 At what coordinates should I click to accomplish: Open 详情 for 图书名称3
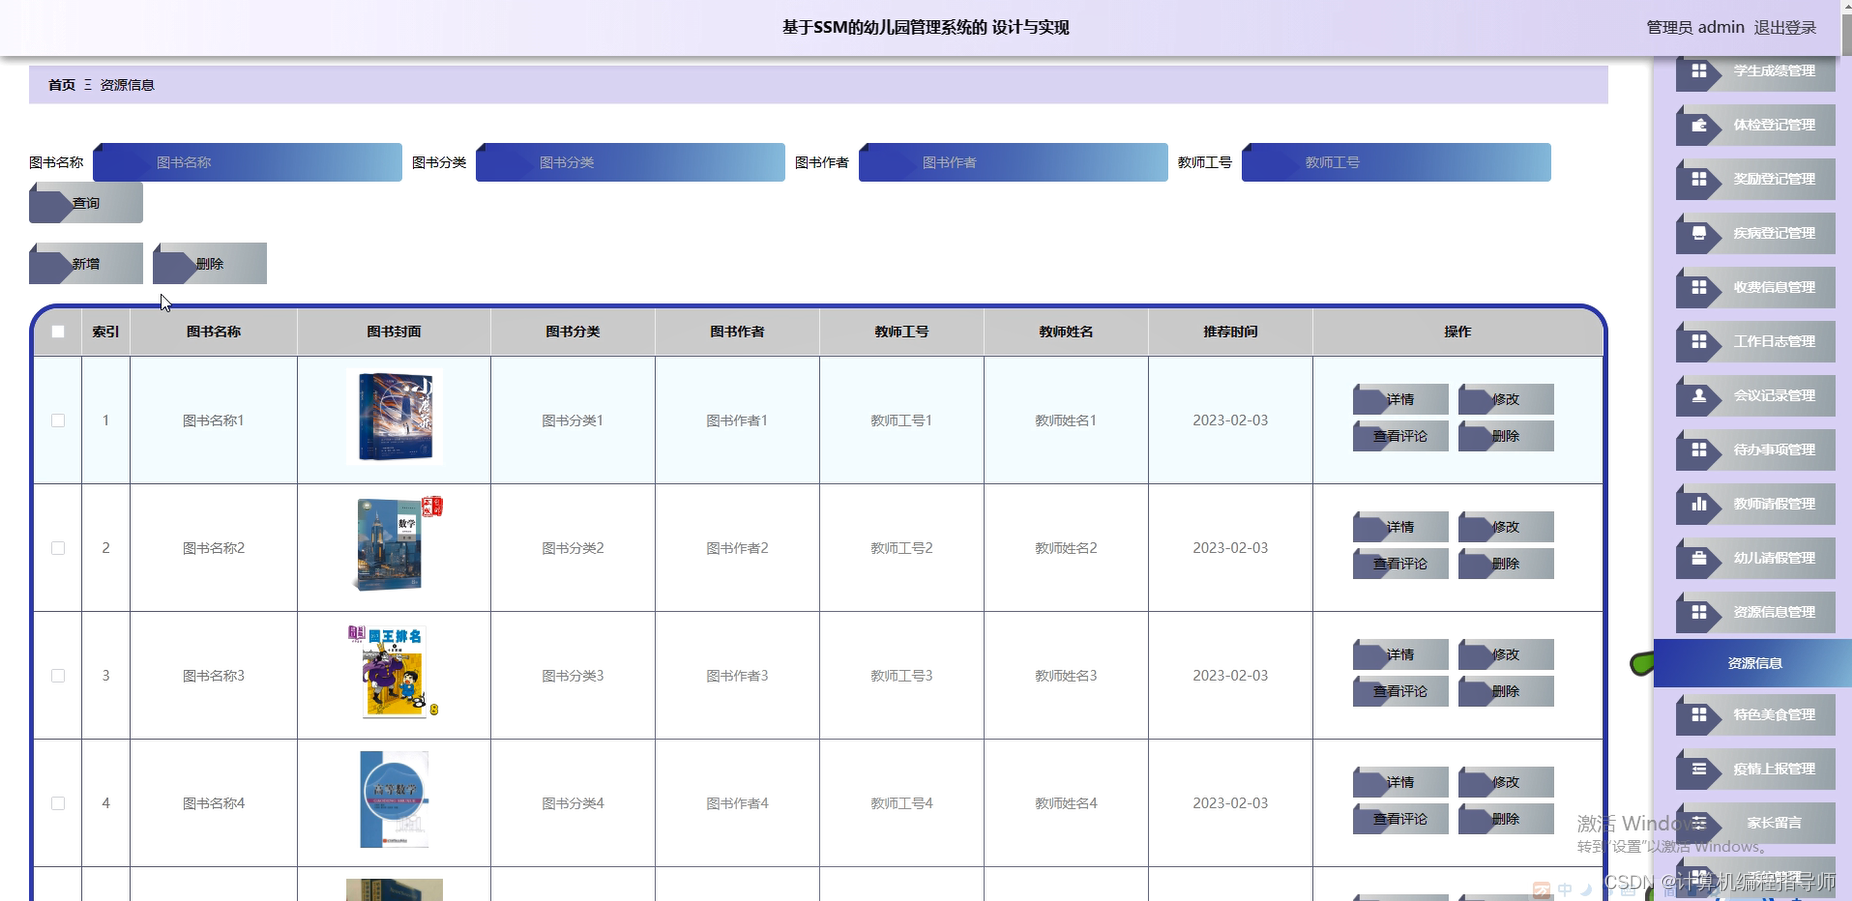[1400, 655]
